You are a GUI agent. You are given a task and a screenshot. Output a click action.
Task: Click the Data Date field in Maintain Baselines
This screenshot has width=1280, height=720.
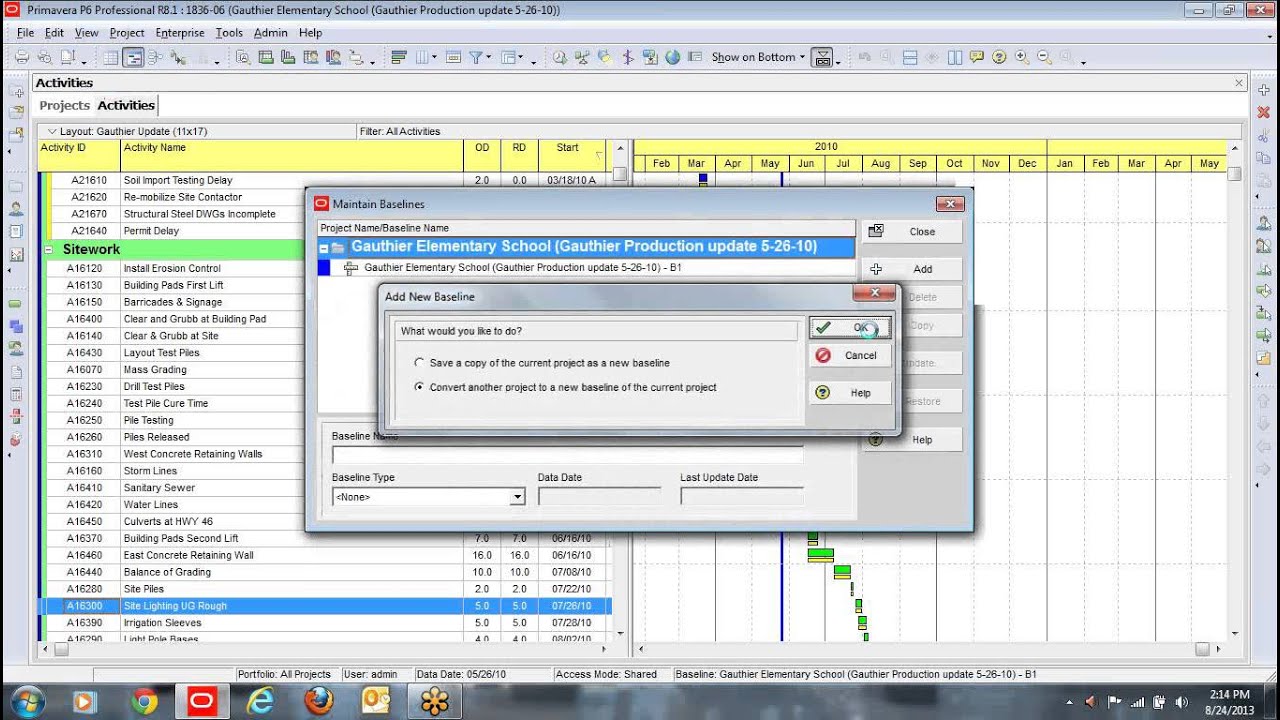coord(599,496)
